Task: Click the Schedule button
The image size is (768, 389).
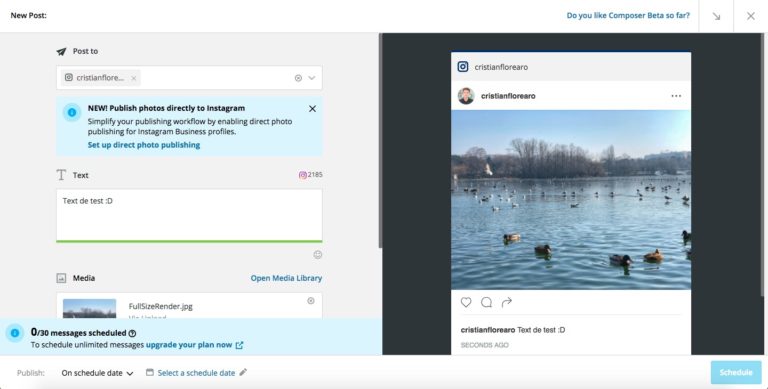Action: (736, 372)
